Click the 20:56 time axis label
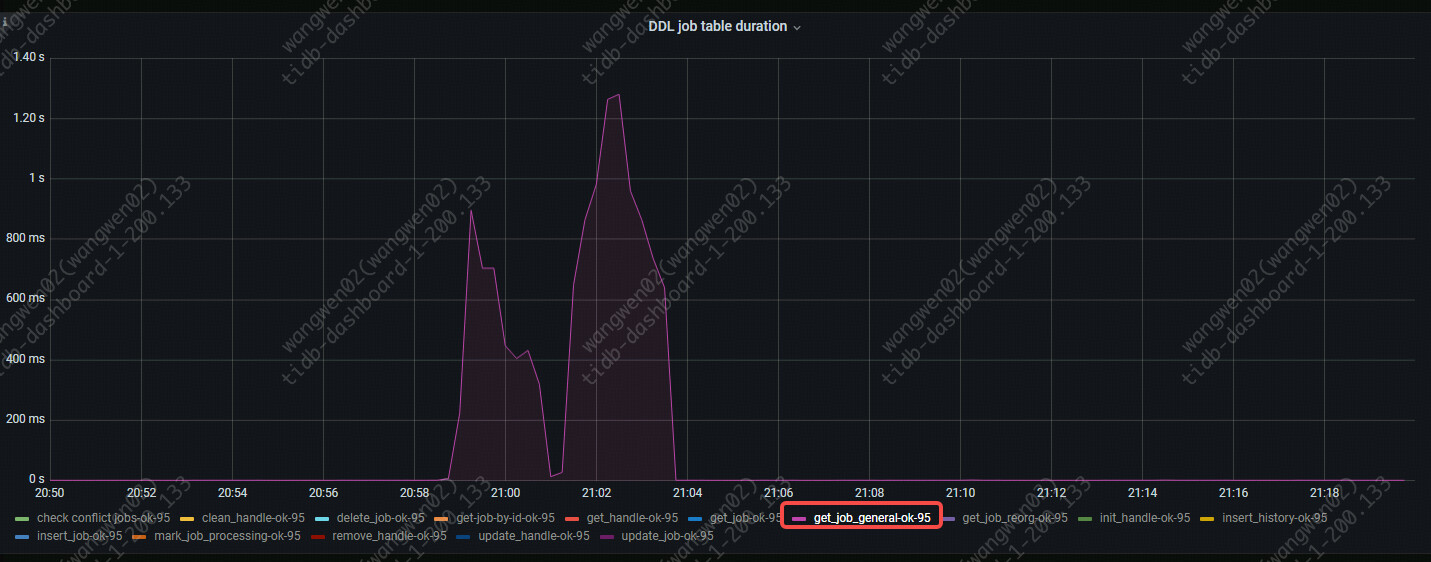The width and height of the screenshot is (1431, 562). point(323,494)
